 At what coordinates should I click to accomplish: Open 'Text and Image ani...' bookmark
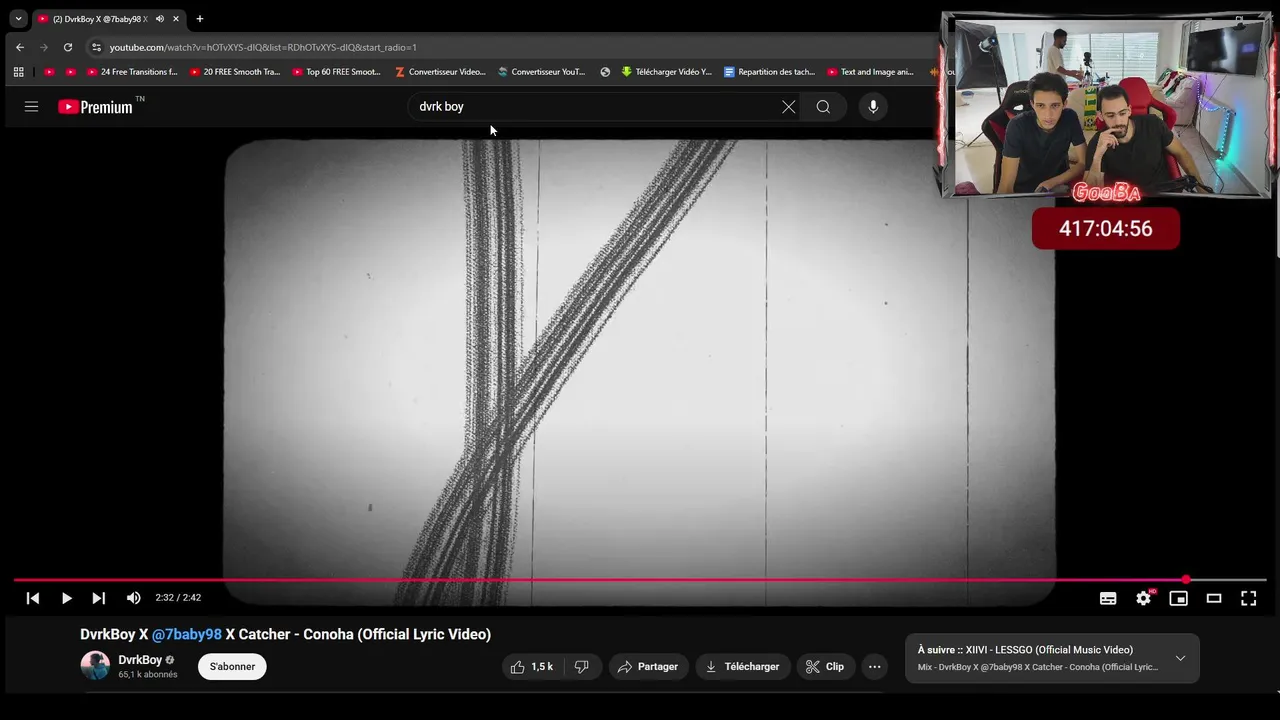870,72
